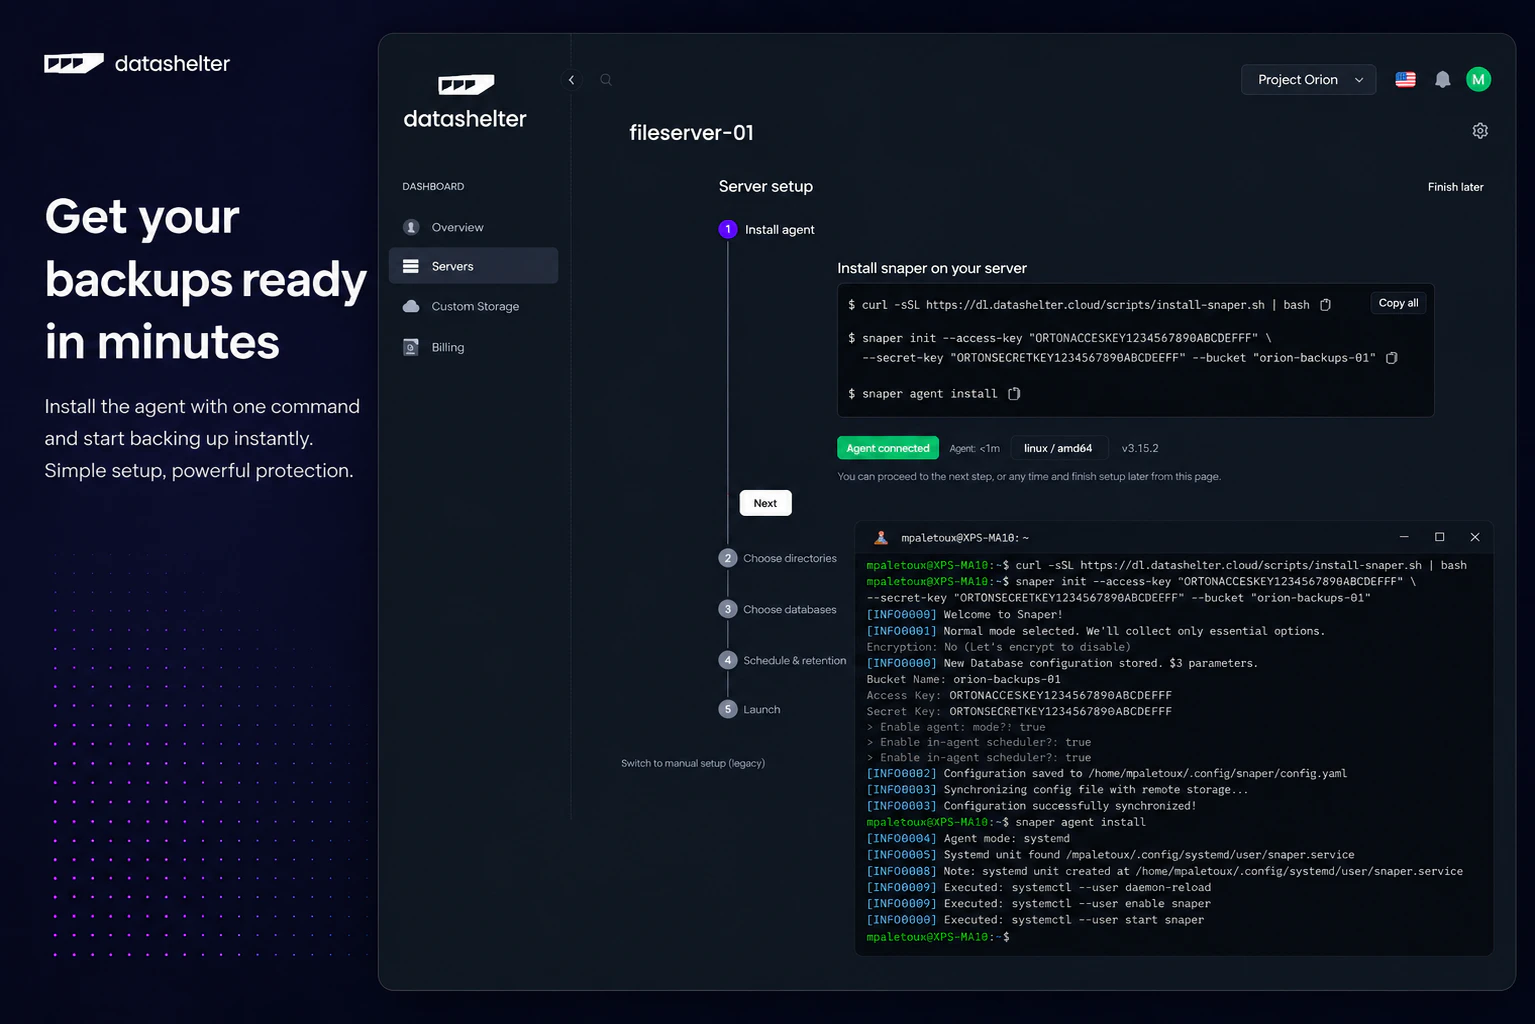This screenshot has width=1535, height=1024.
Task: Click the Overview sidebar icon
Action: coord(411,227)
